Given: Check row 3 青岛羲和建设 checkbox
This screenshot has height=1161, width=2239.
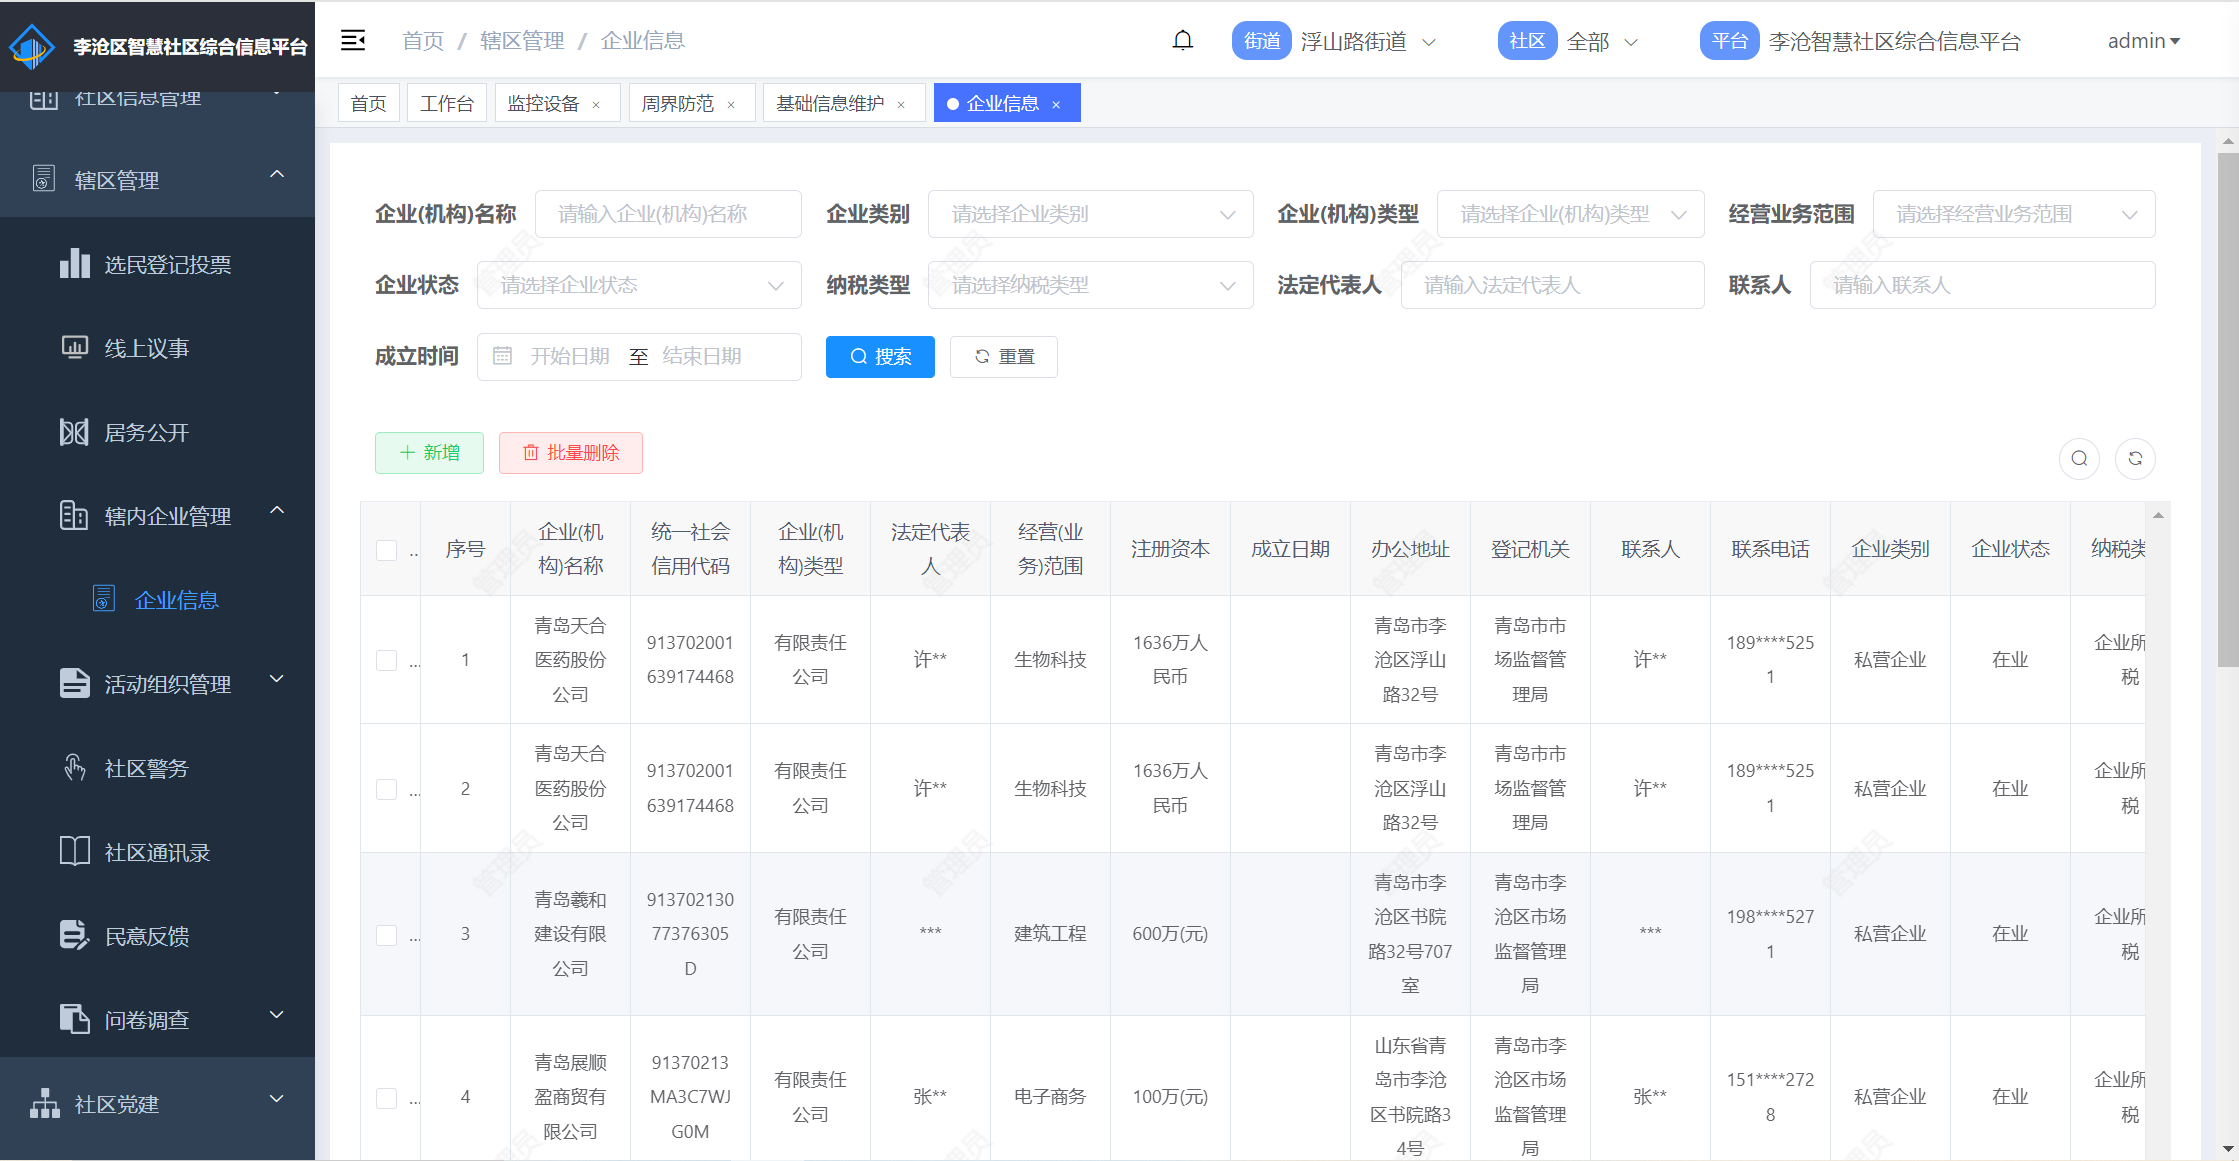Looking at the screenshot, I should point(387,935).
